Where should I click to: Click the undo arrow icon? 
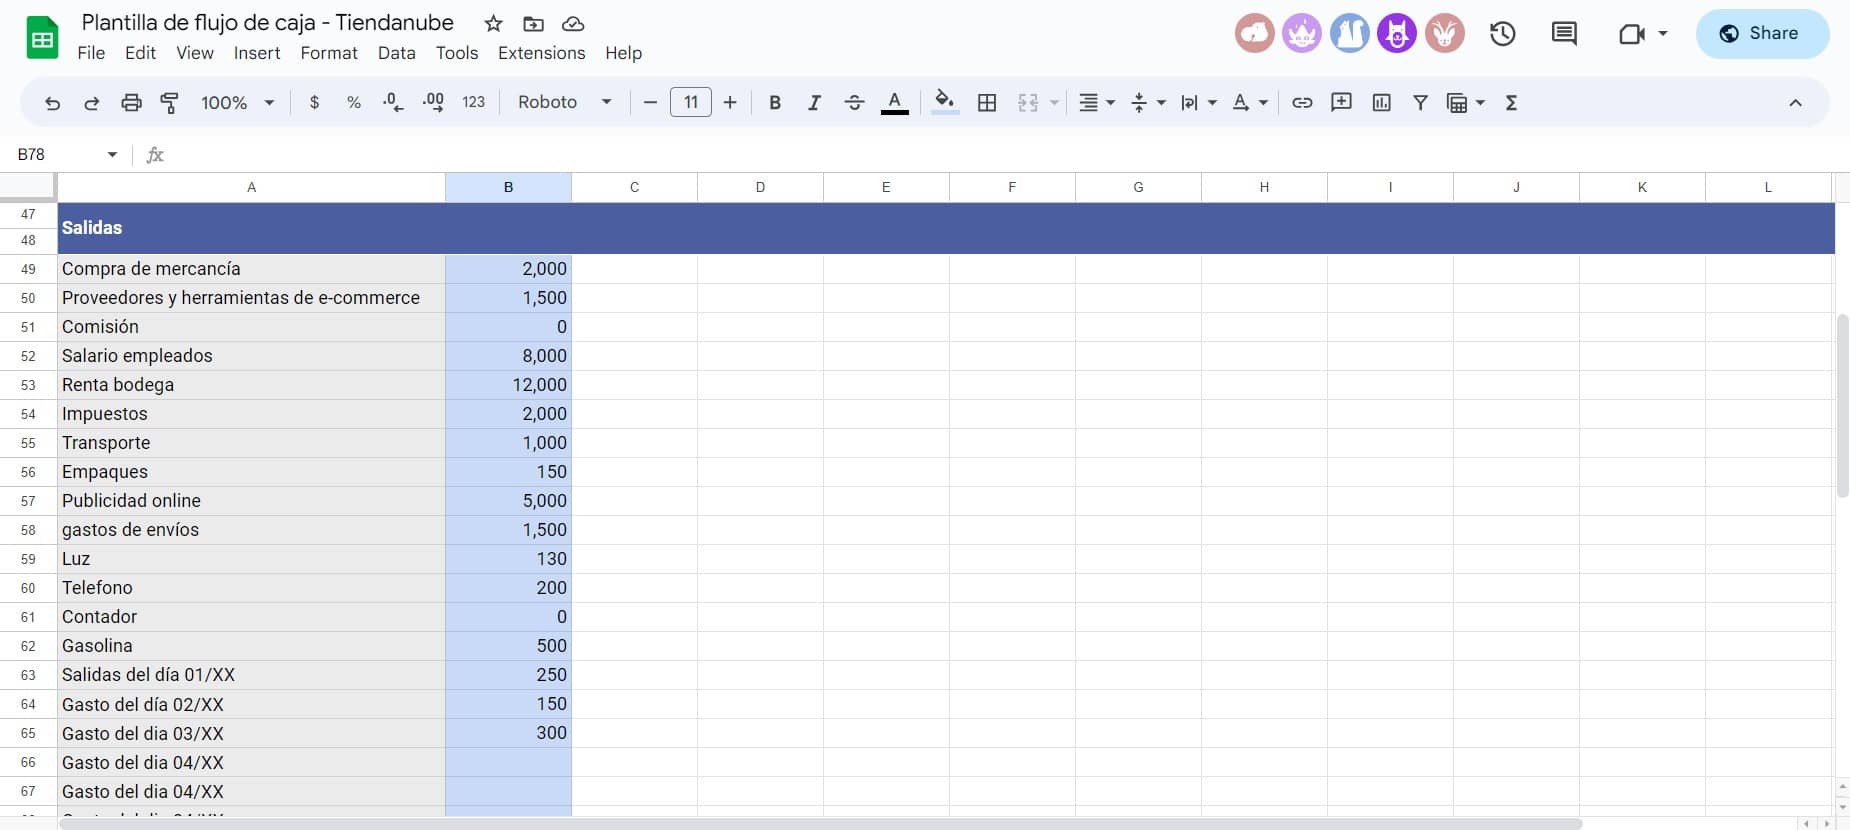(x=52, y=103)
